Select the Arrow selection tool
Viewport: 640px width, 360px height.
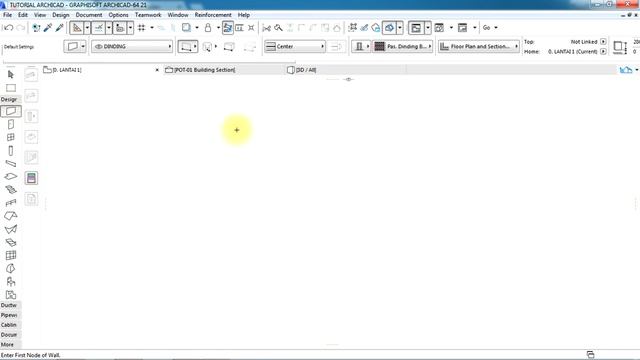click(11, 74)
